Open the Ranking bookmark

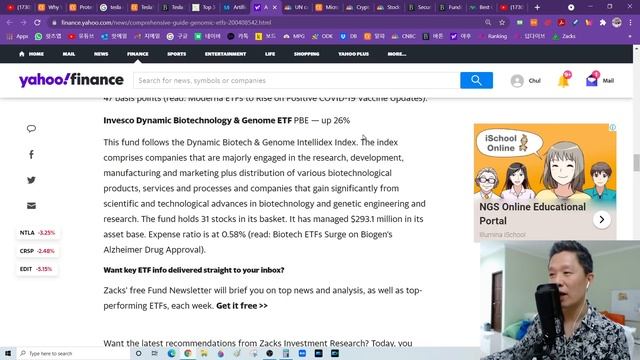[493, 36]
